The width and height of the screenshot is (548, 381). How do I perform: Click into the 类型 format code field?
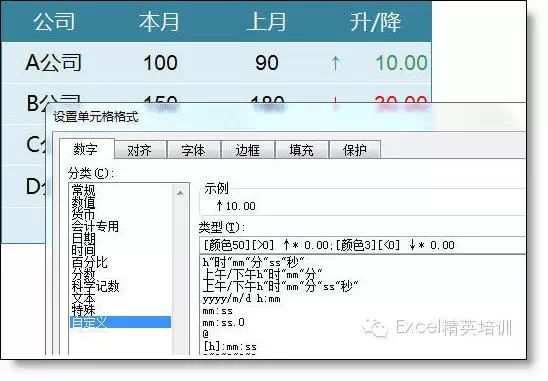point(363,245)
